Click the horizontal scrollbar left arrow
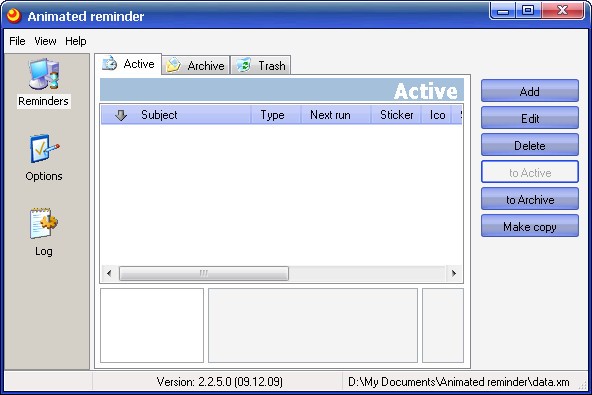The image size is (592, 395). click(109, 273)
